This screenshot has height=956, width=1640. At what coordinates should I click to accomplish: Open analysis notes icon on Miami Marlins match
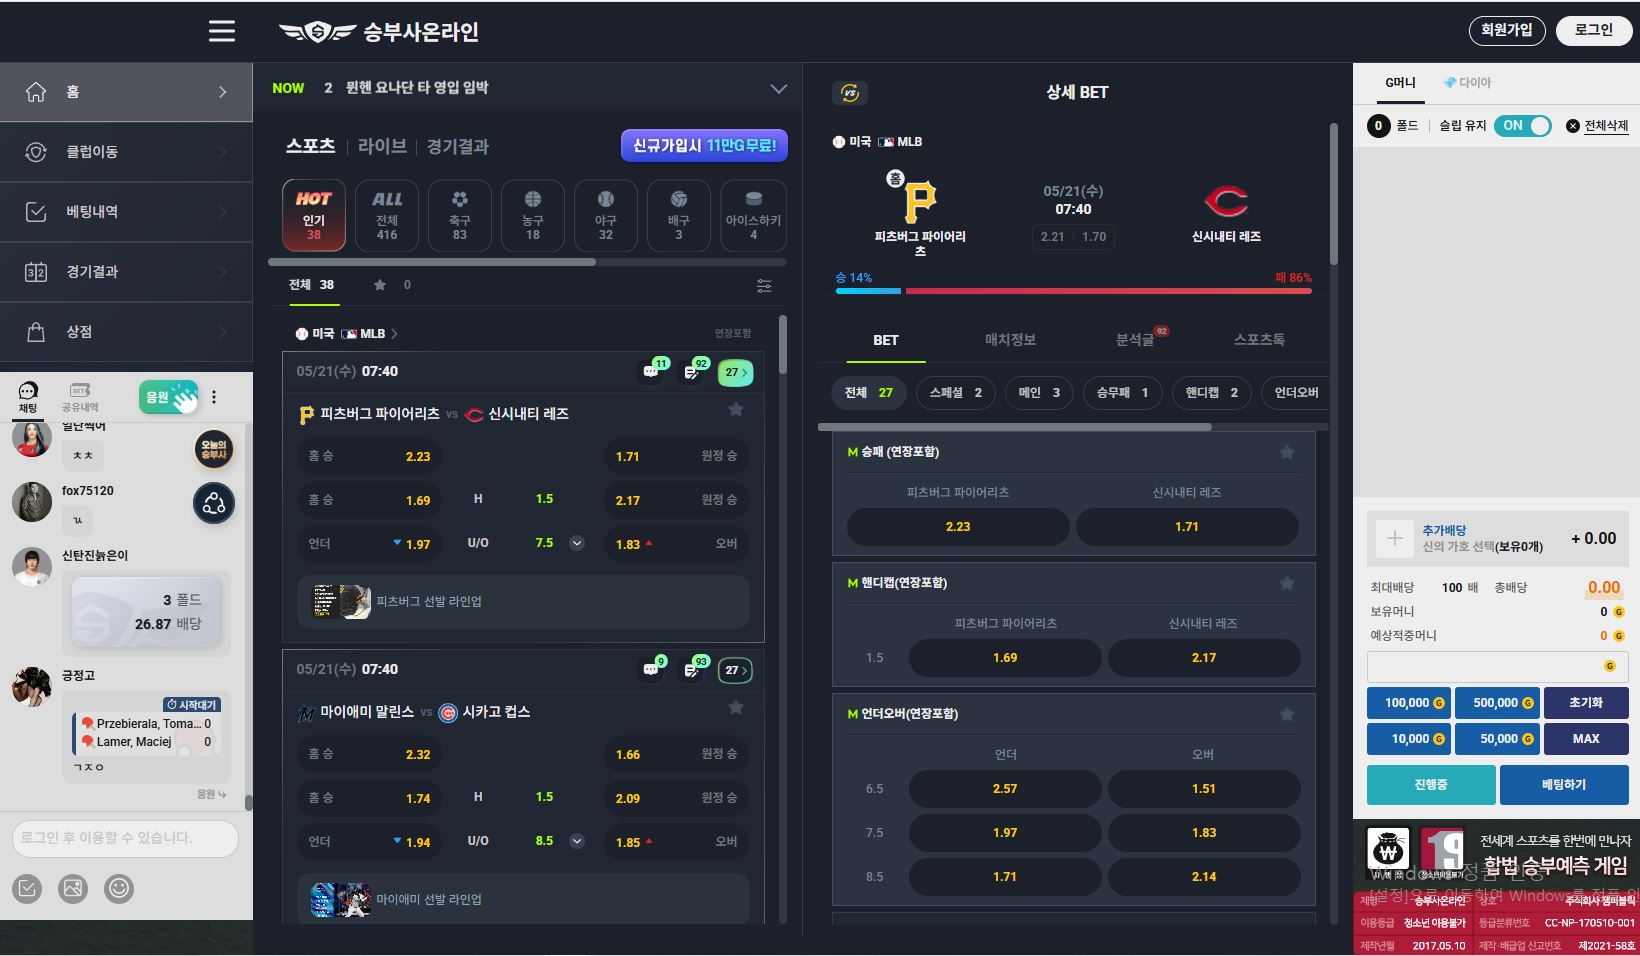click(x=693, y=669)
